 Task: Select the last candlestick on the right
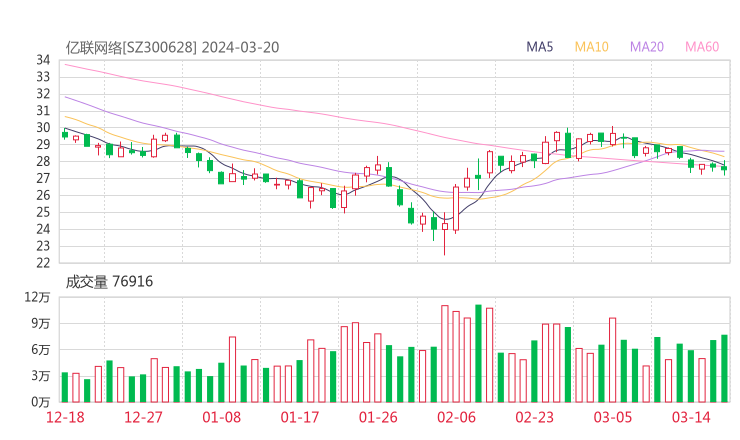click(x=724, y=168)
